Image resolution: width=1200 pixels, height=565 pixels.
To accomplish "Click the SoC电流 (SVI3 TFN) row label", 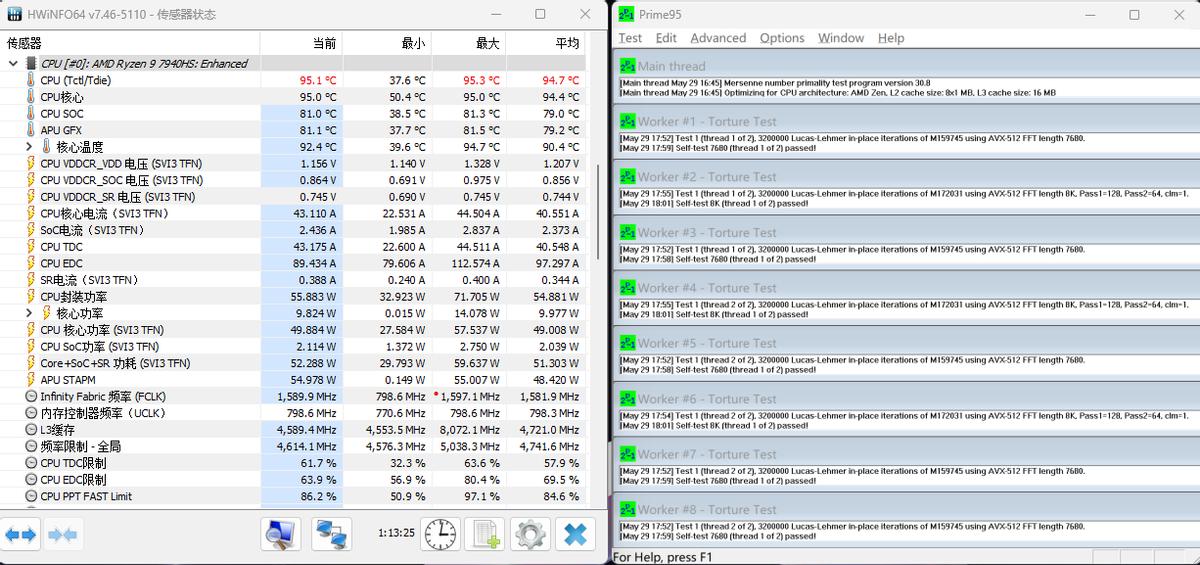I will coord(91,230).
